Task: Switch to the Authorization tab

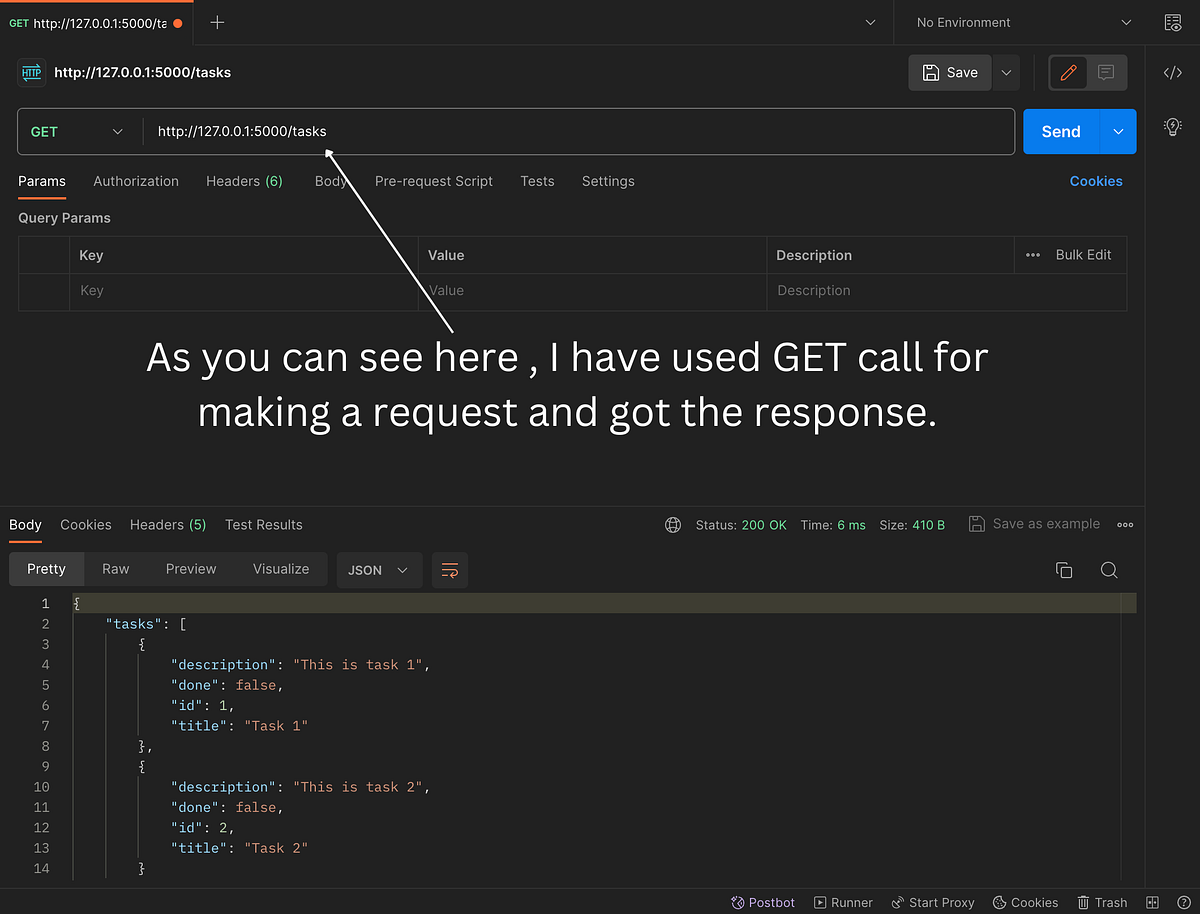Action: (136, 181)
